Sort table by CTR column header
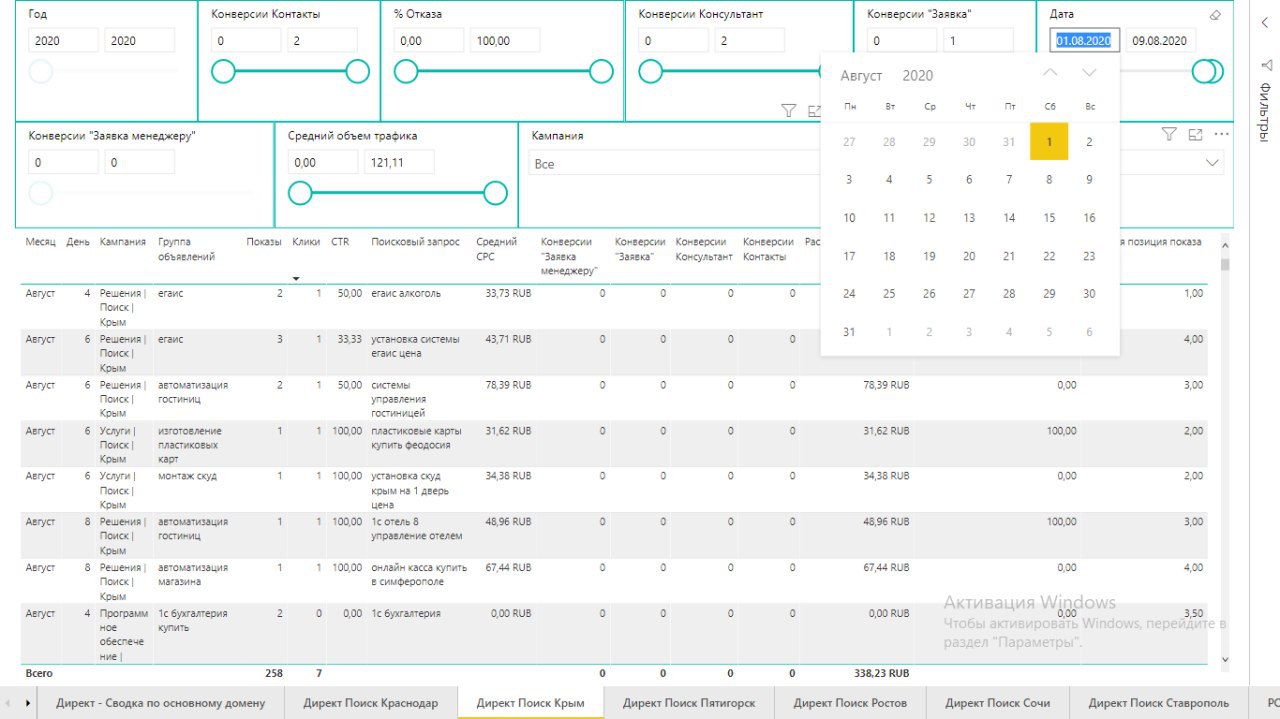The width and height of the screenshot is (1280, 719). 340,242
